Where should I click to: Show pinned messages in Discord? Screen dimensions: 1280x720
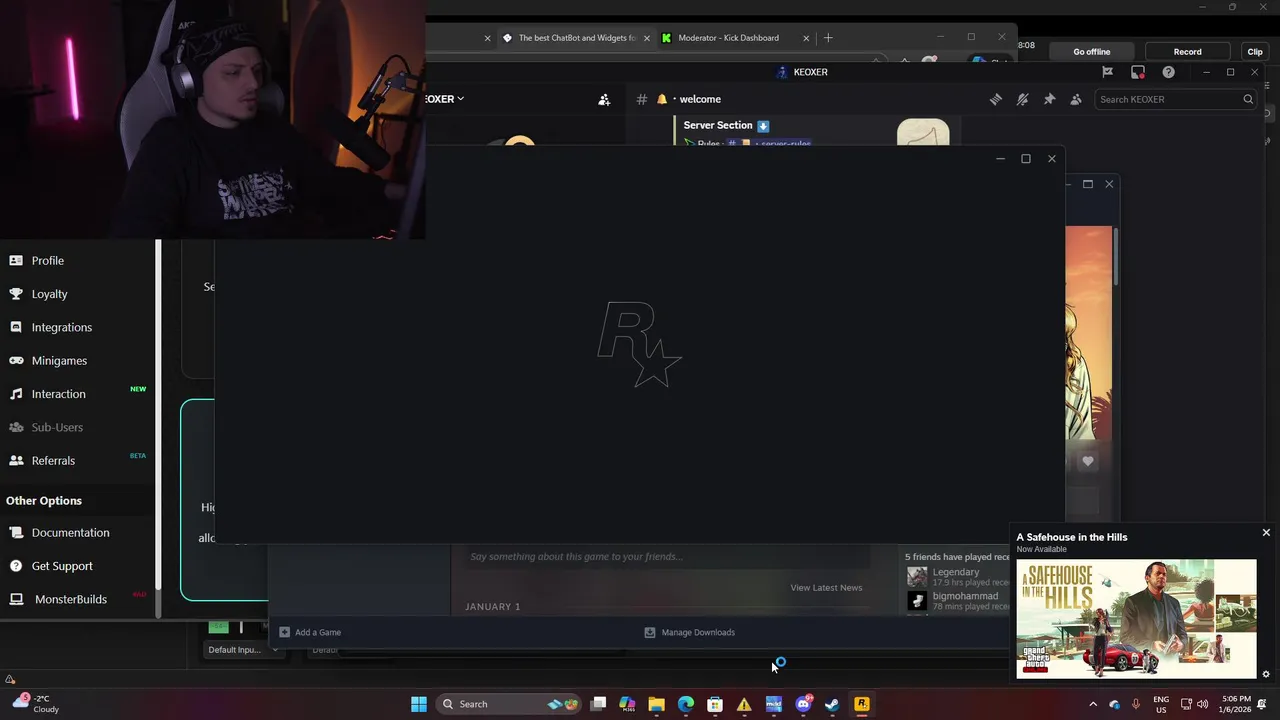(1049, 99)
